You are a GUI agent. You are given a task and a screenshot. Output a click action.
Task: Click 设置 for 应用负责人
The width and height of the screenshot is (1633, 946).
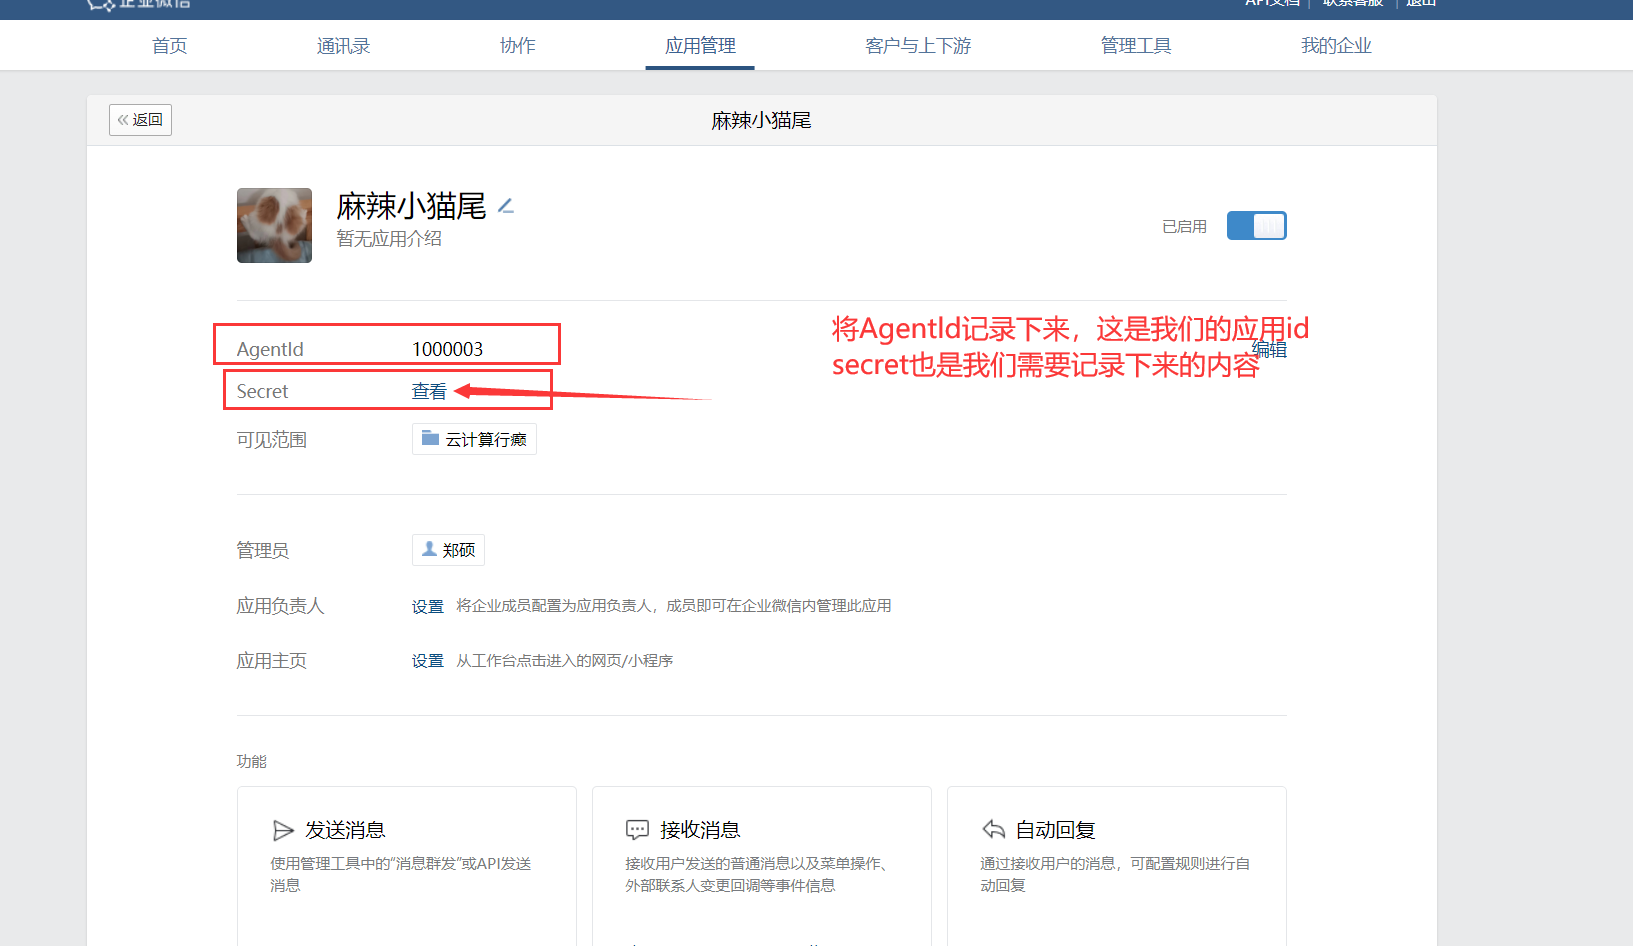(x=427, y=606)
